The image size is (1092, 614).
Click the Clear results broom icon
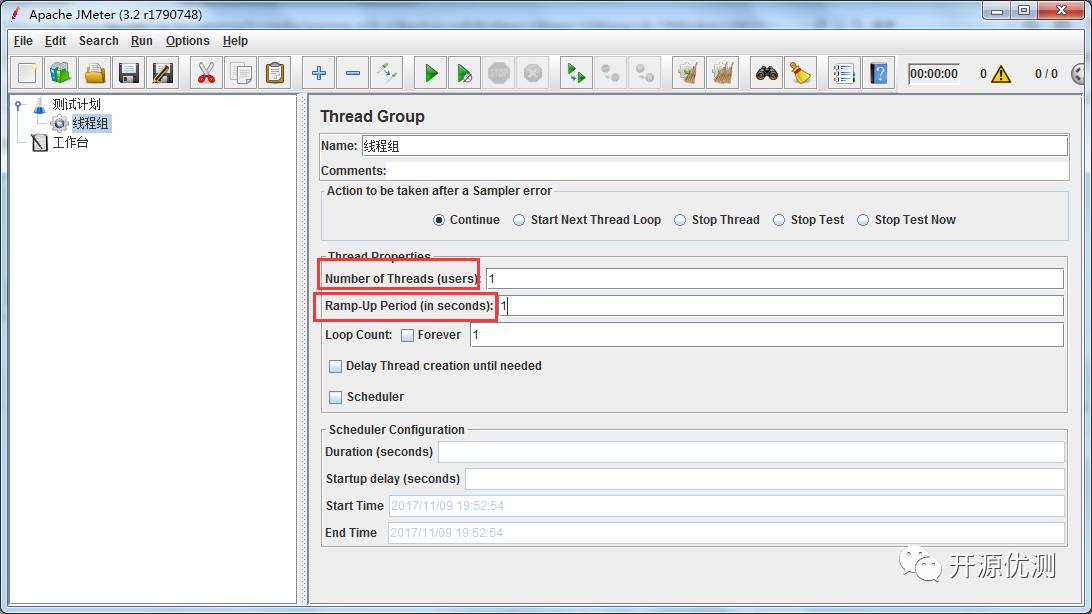pyautogui.click(x=688, y=73)
